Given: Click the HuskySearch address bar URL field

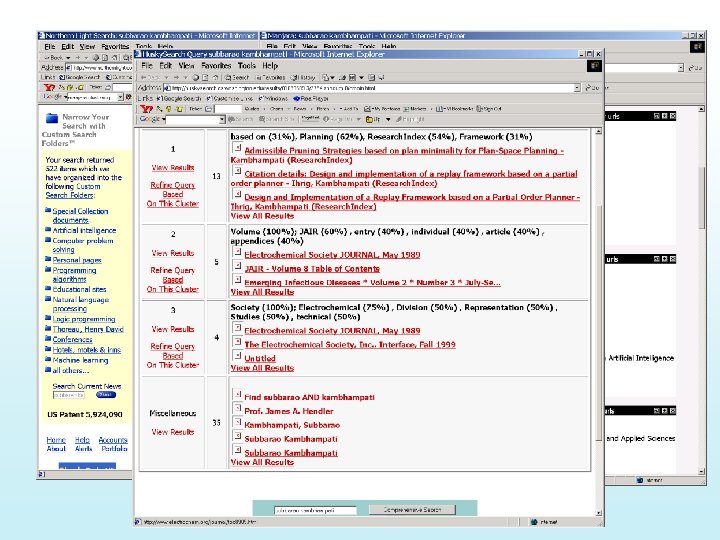Looking at the screenshot, I should 369,88.
